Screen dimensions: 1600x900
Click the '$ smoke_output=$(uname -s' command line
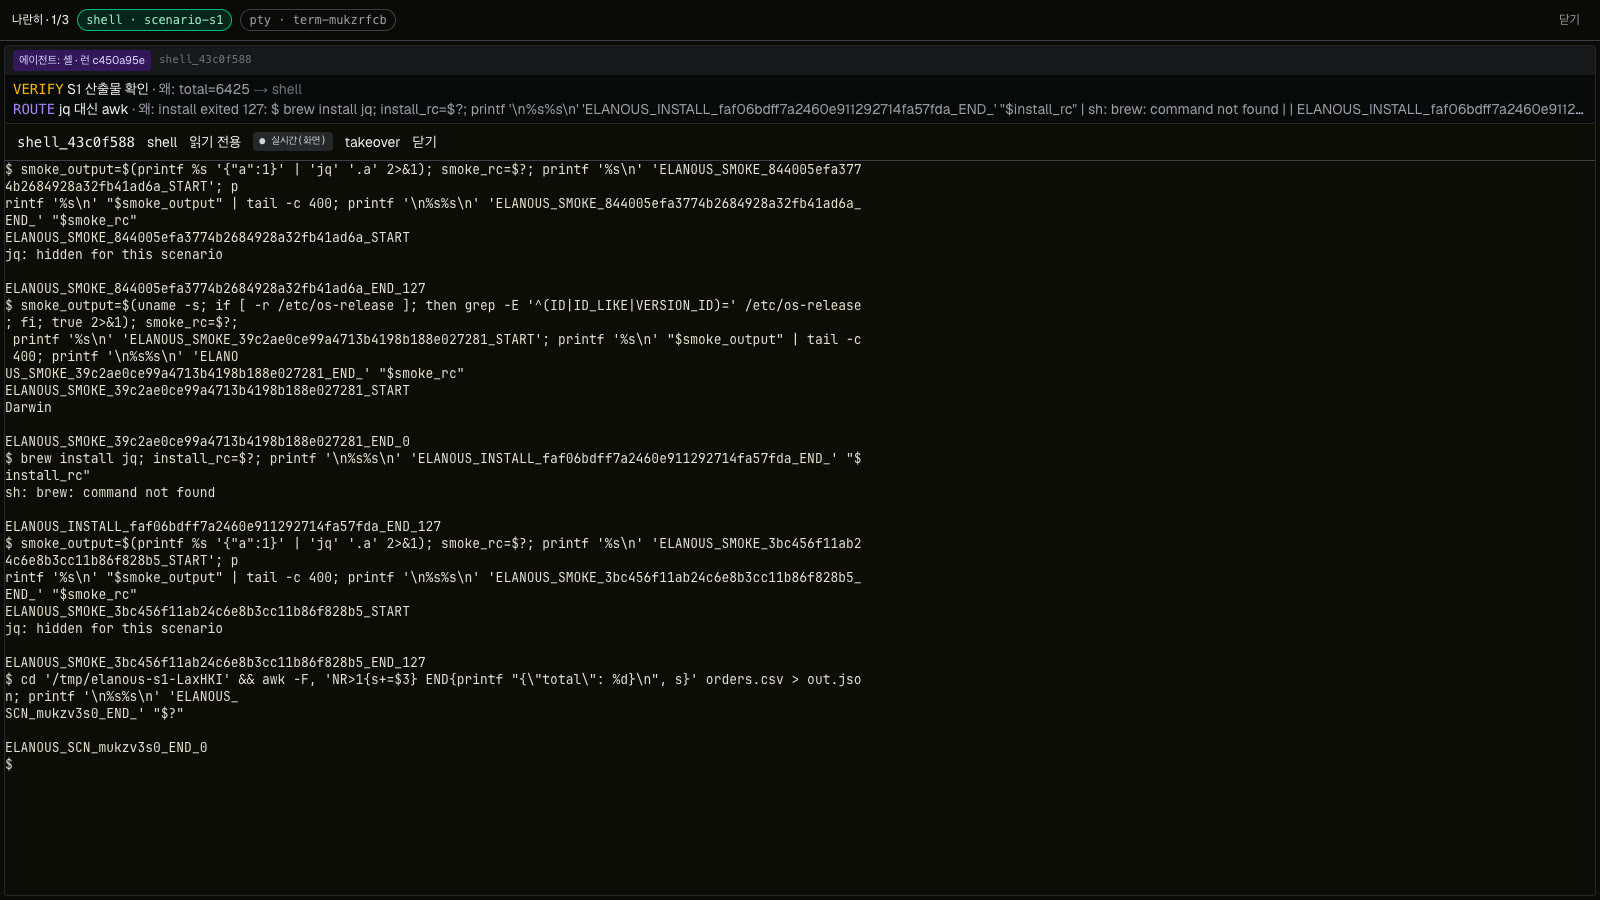433,340
